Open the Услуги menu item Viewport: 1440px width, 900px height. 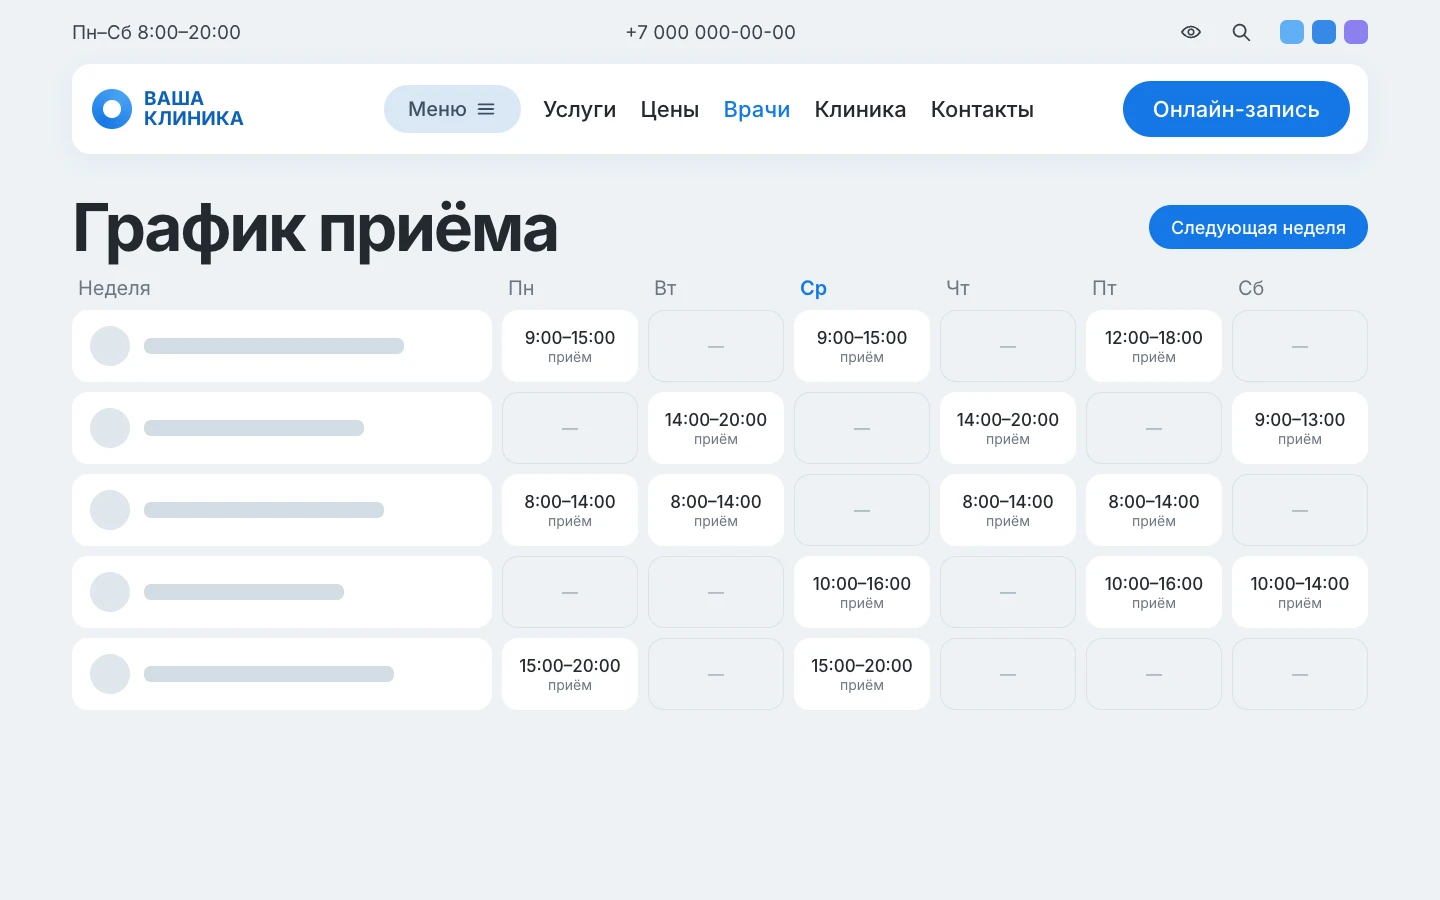tap(580, 109)
